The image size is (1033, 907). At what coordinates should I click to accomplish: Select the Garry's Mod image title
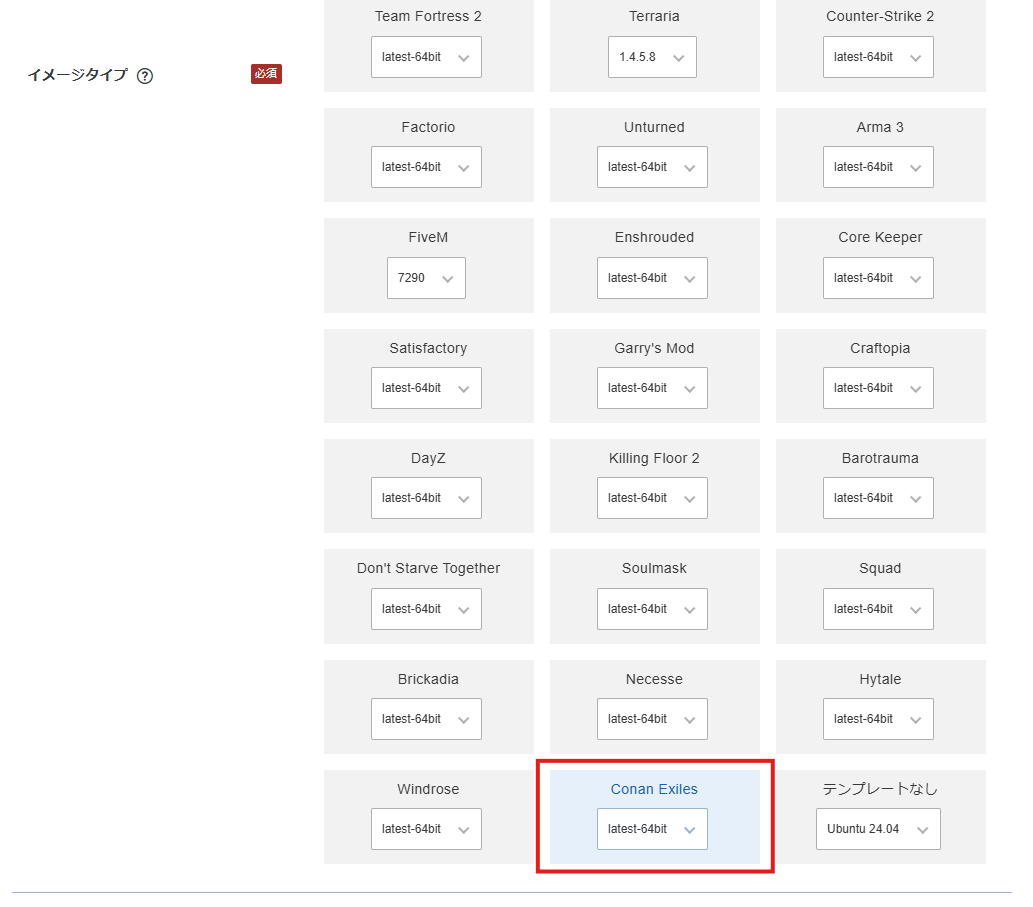click(x=654, y=348)
